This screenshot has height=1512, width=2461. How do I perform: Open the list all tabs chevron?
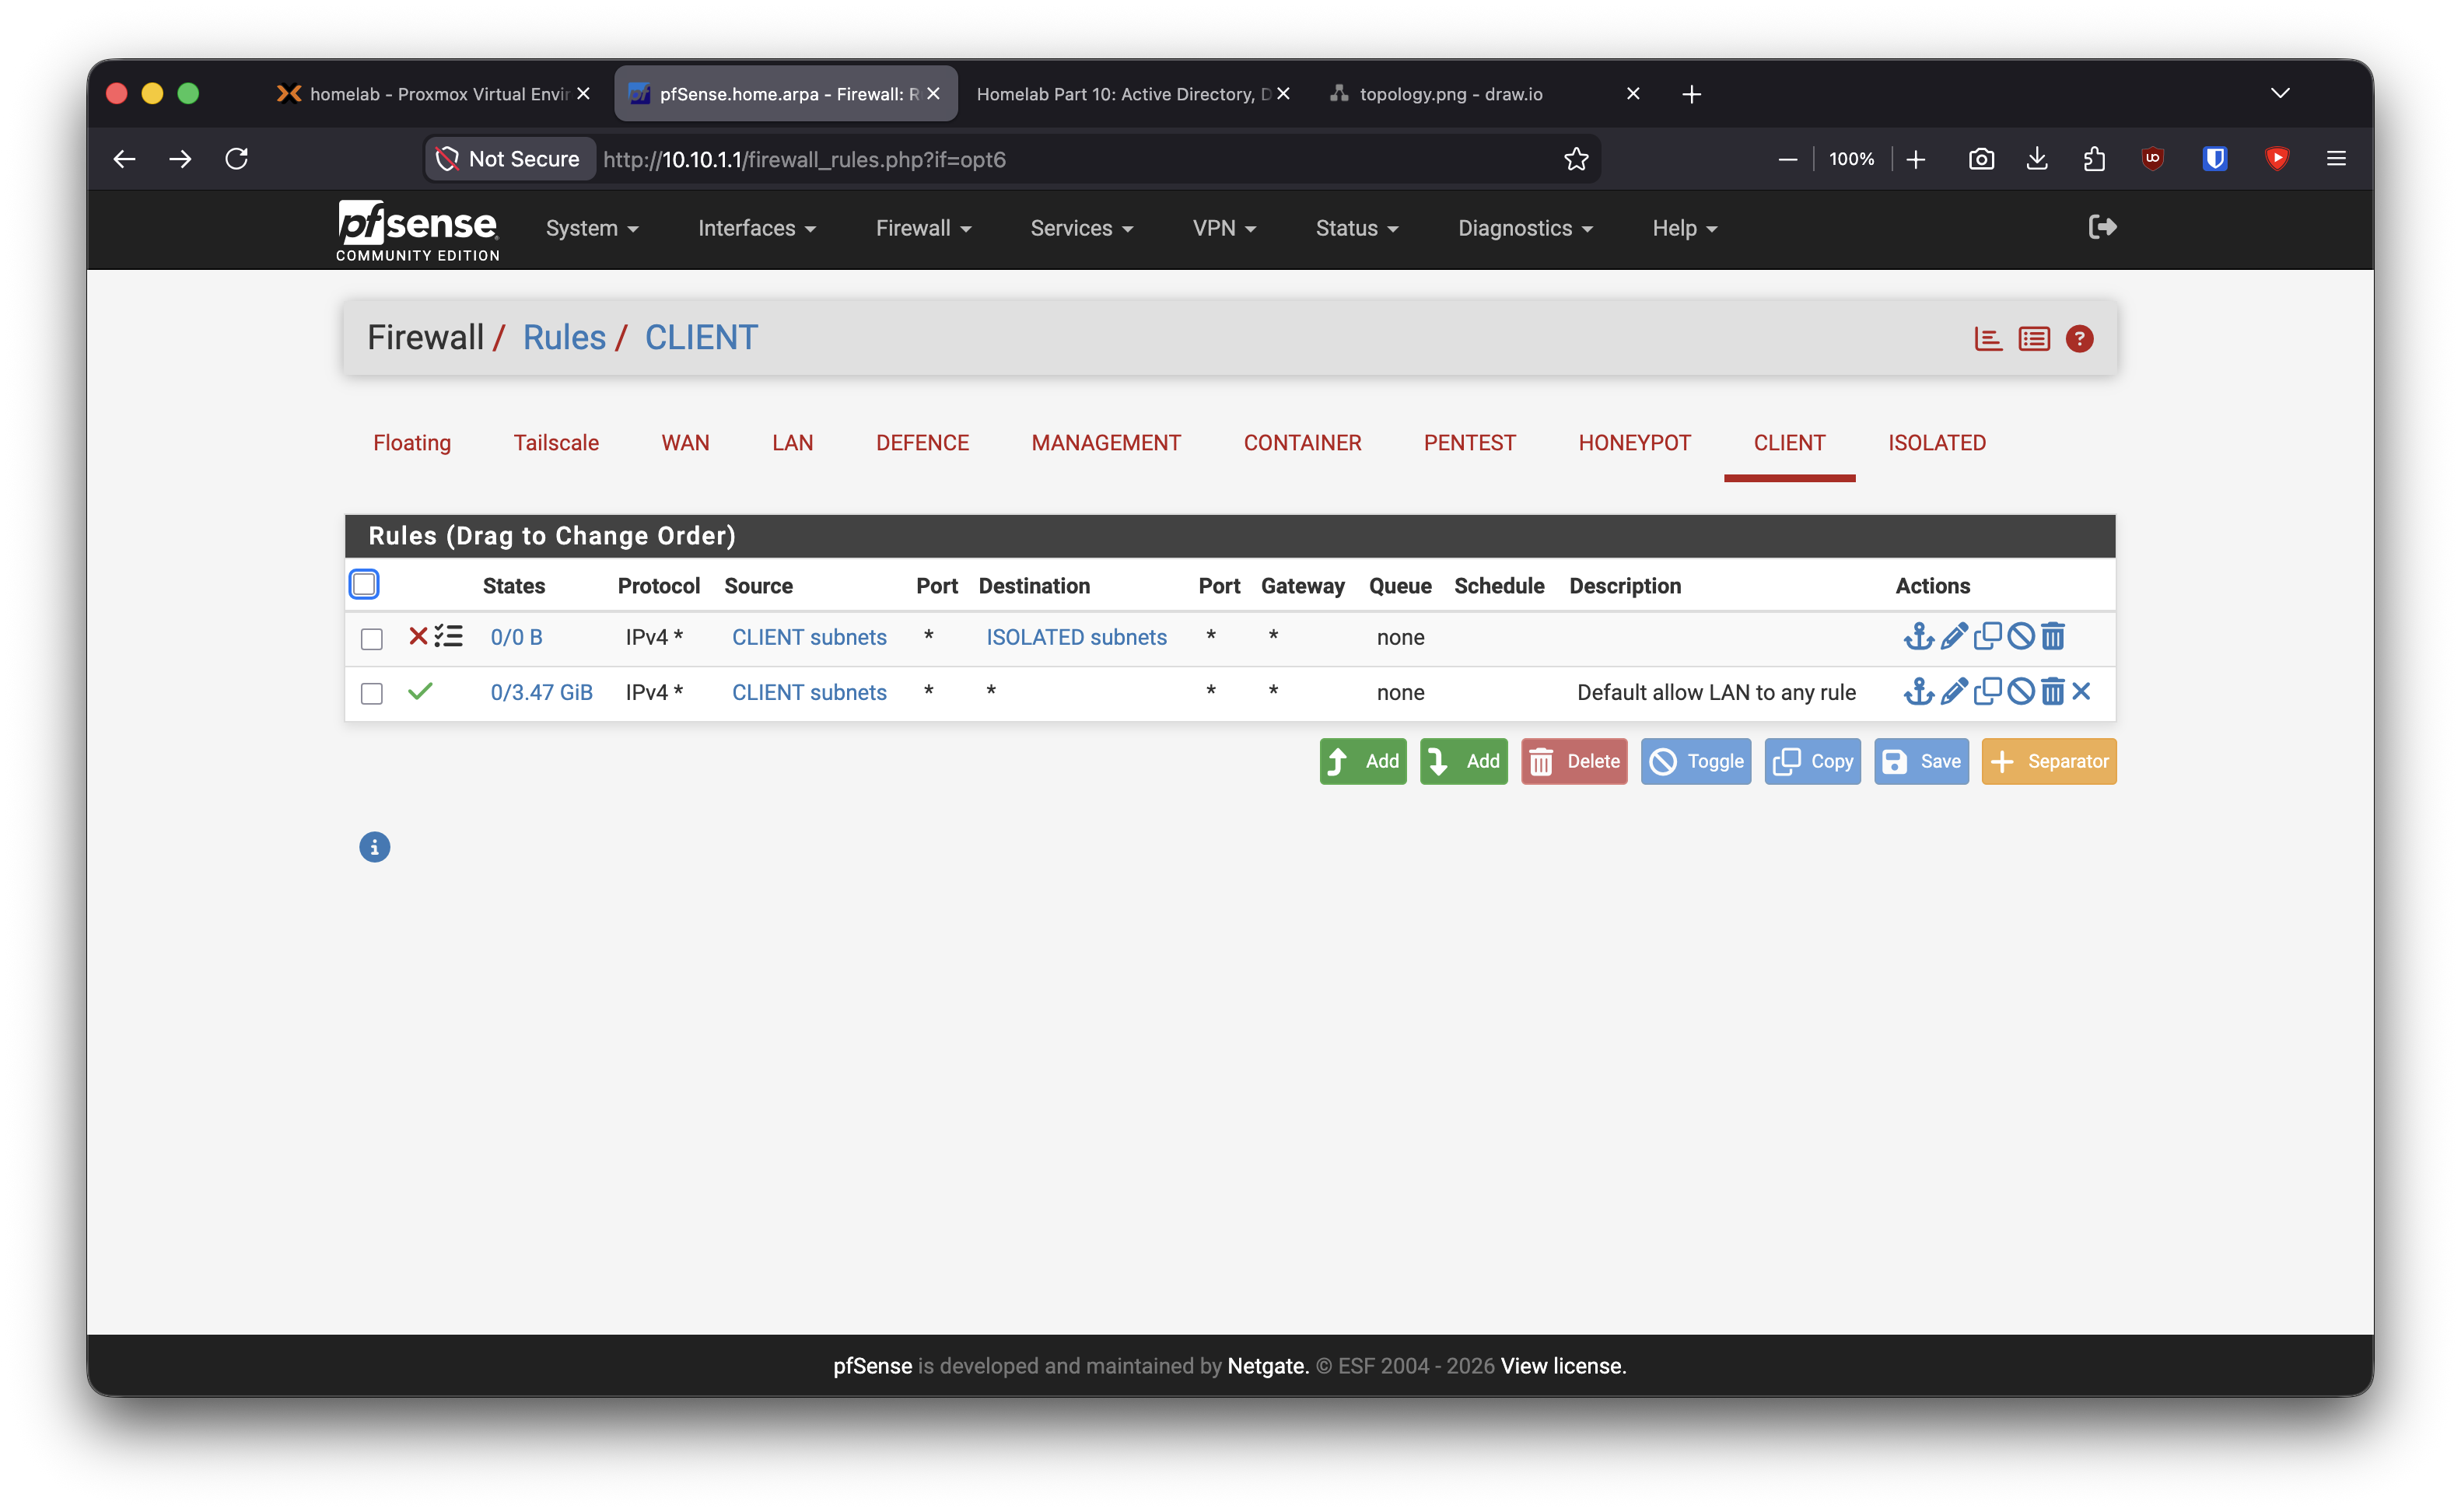tap(2279, 93)
